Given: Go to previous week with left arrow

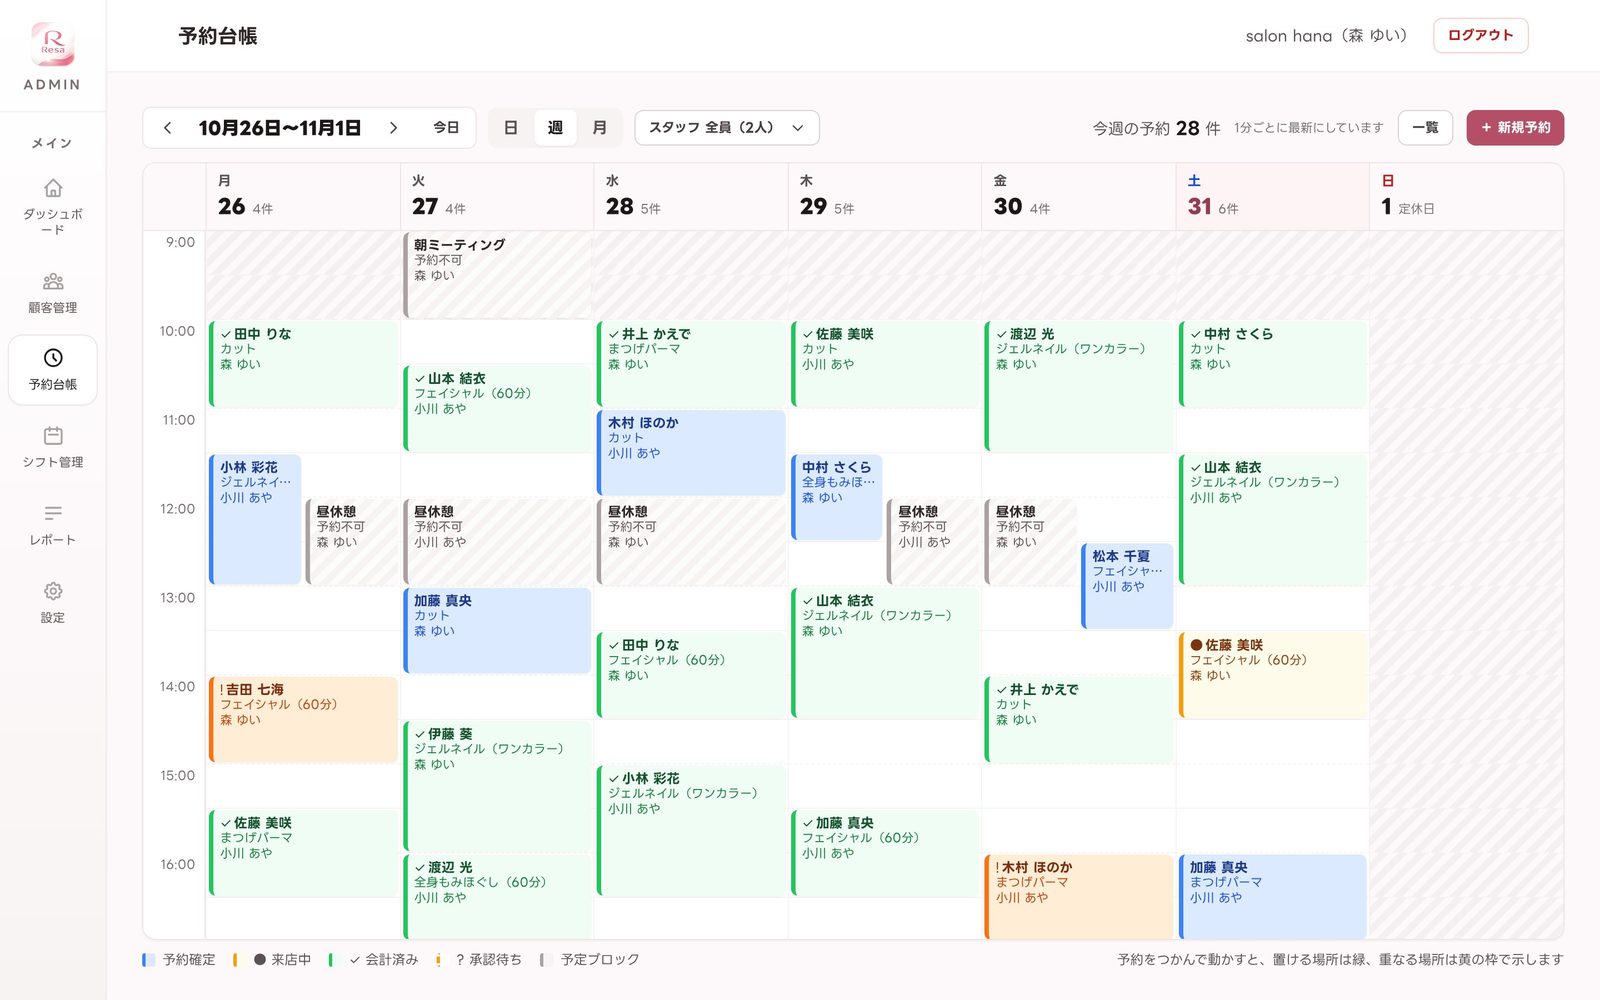Looking at the screenshot, I should pos(167,128).
